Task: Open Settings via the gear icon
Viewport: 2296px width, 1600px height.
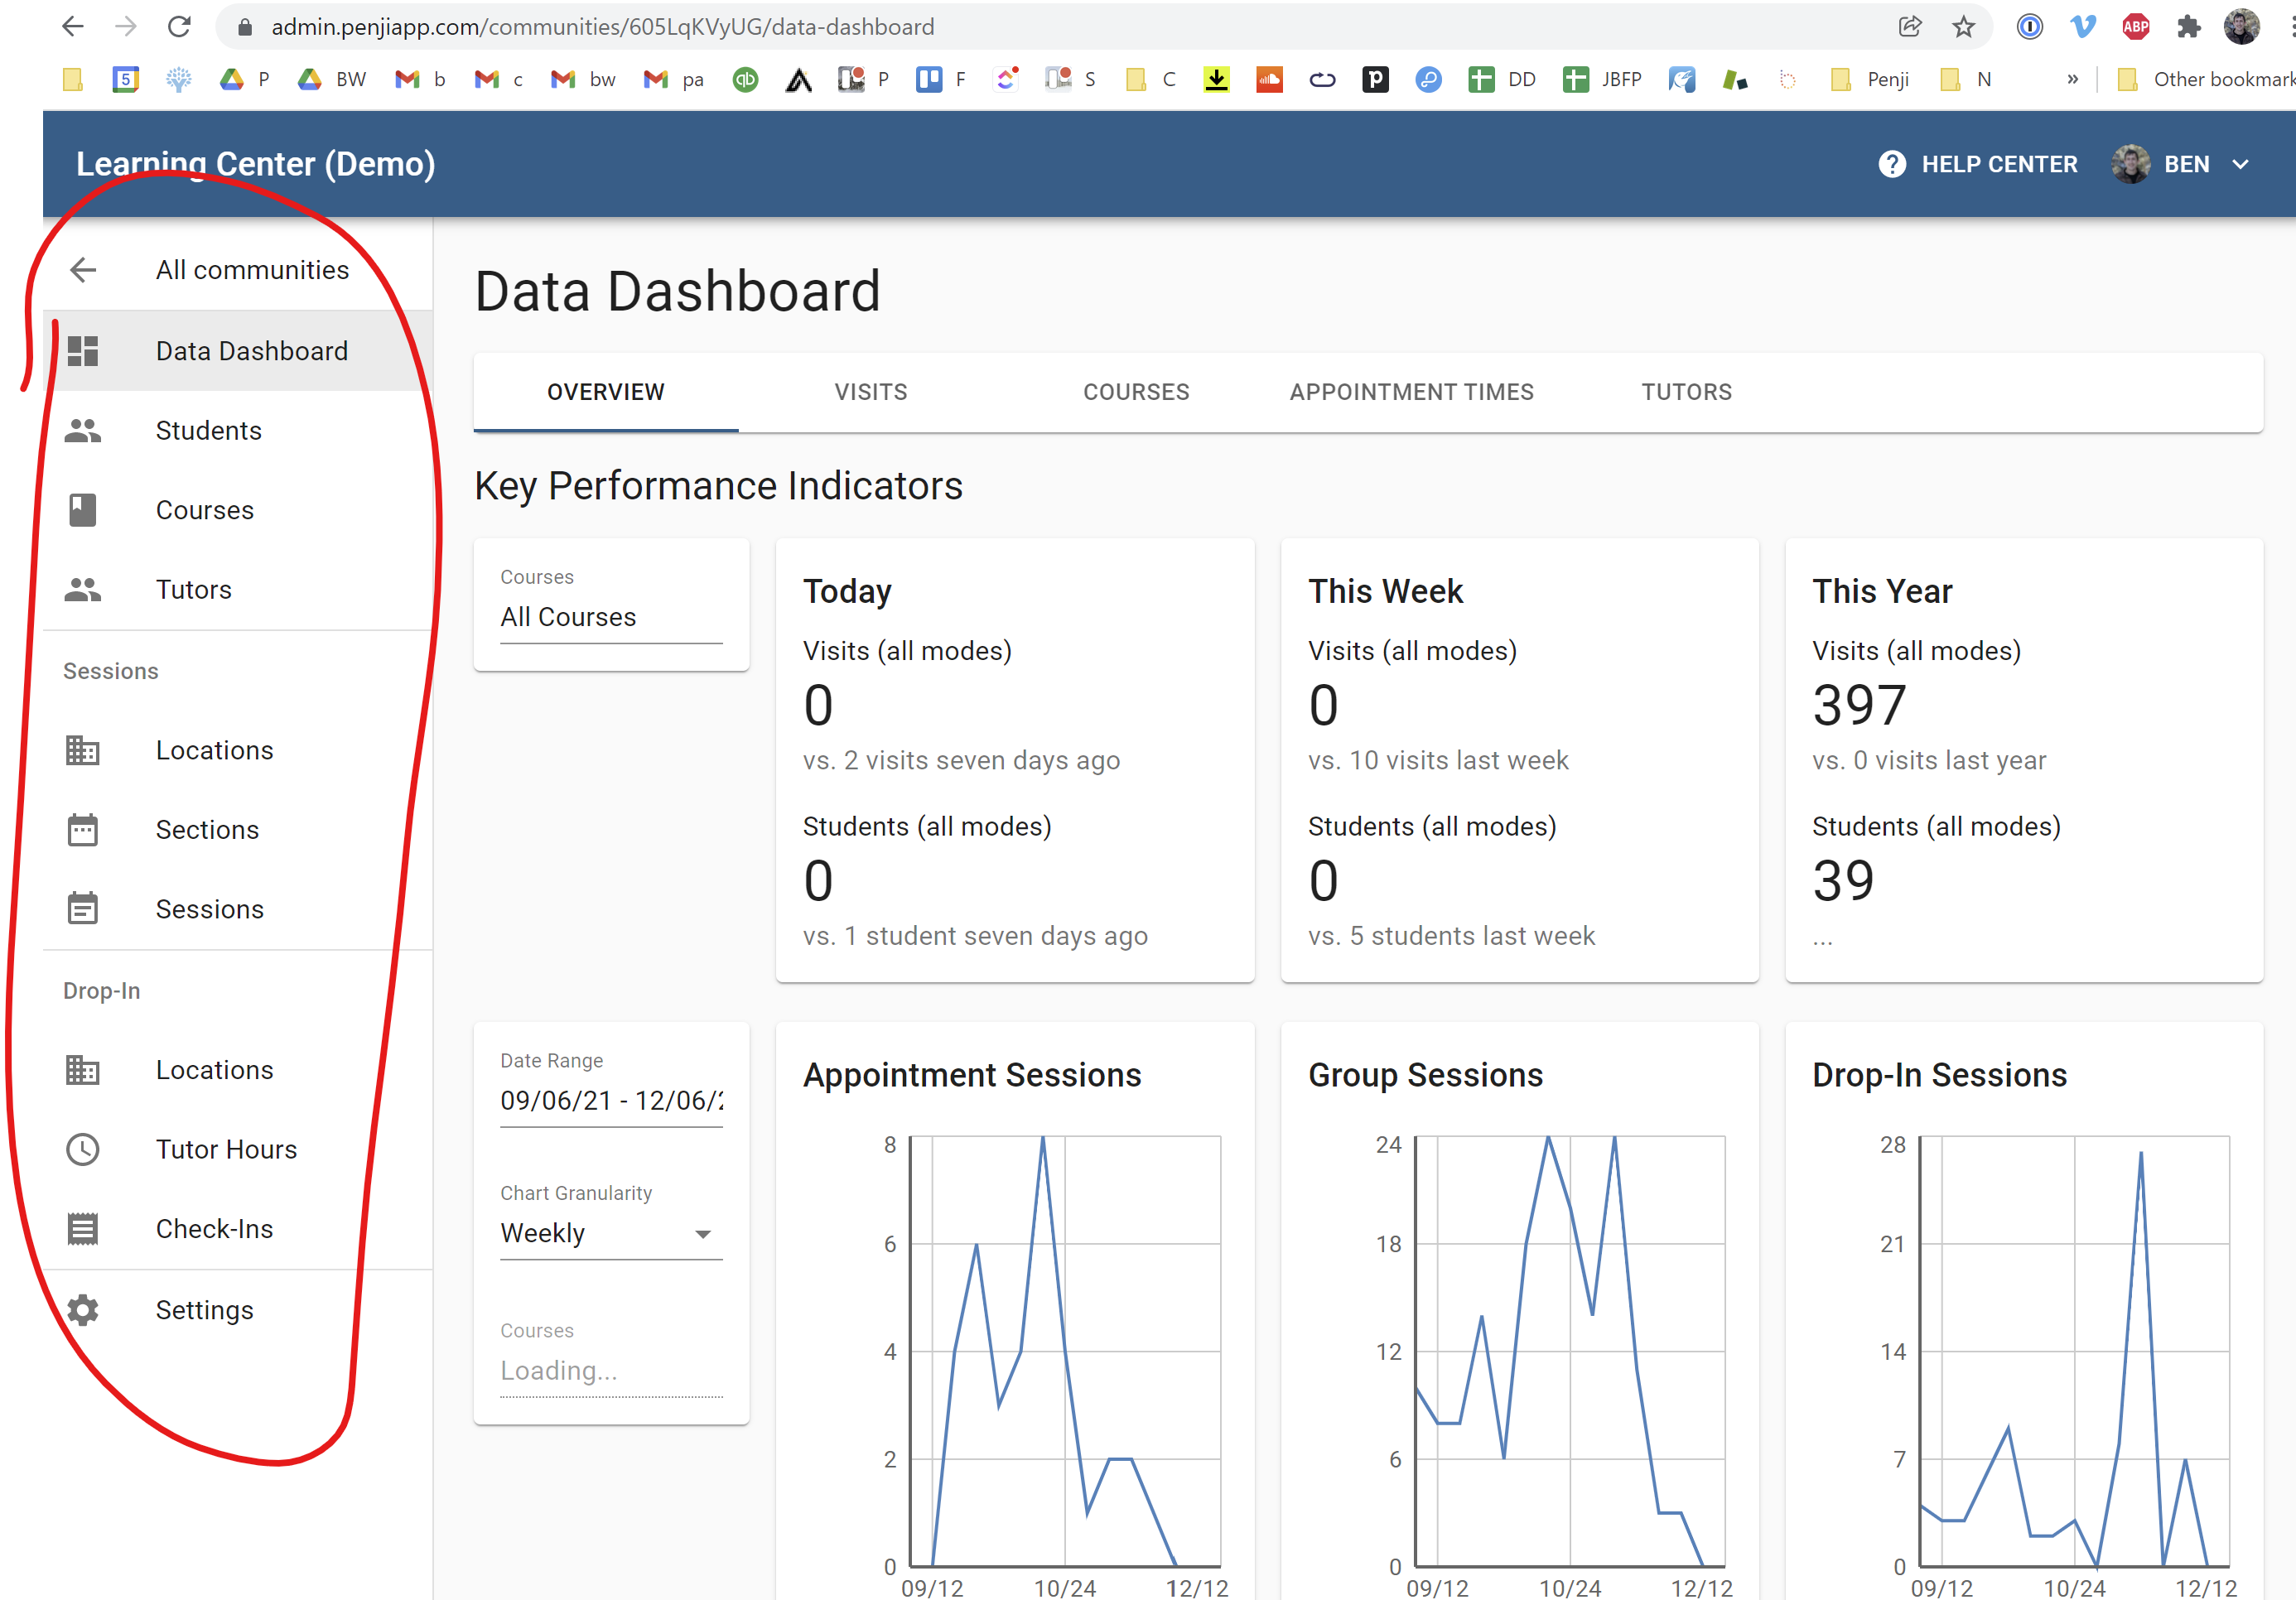Action: (83, 1310)
